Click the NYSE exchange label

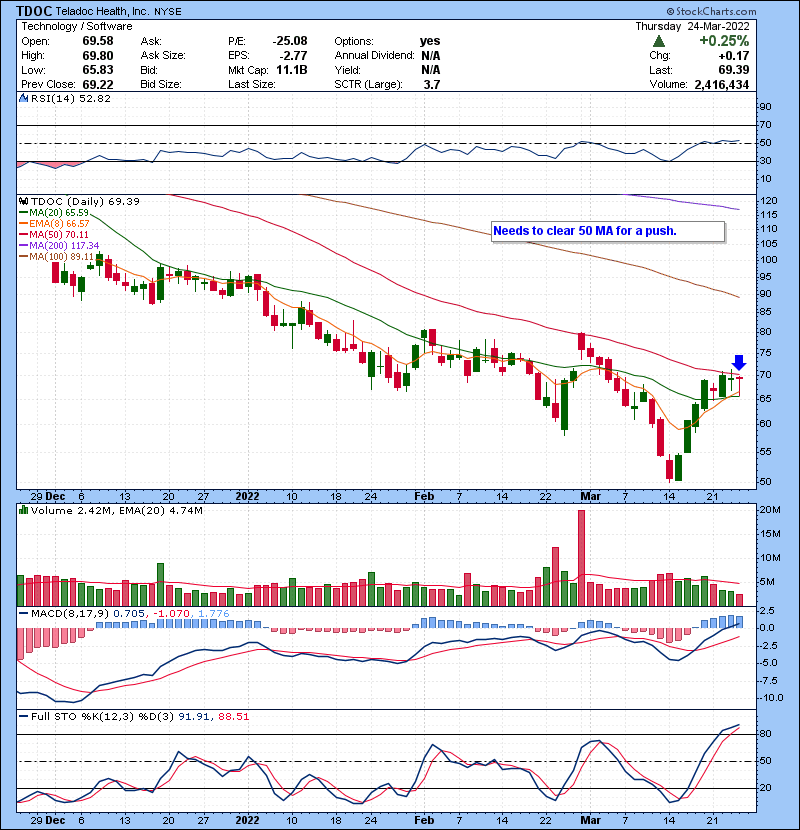(x=167, y=12)
